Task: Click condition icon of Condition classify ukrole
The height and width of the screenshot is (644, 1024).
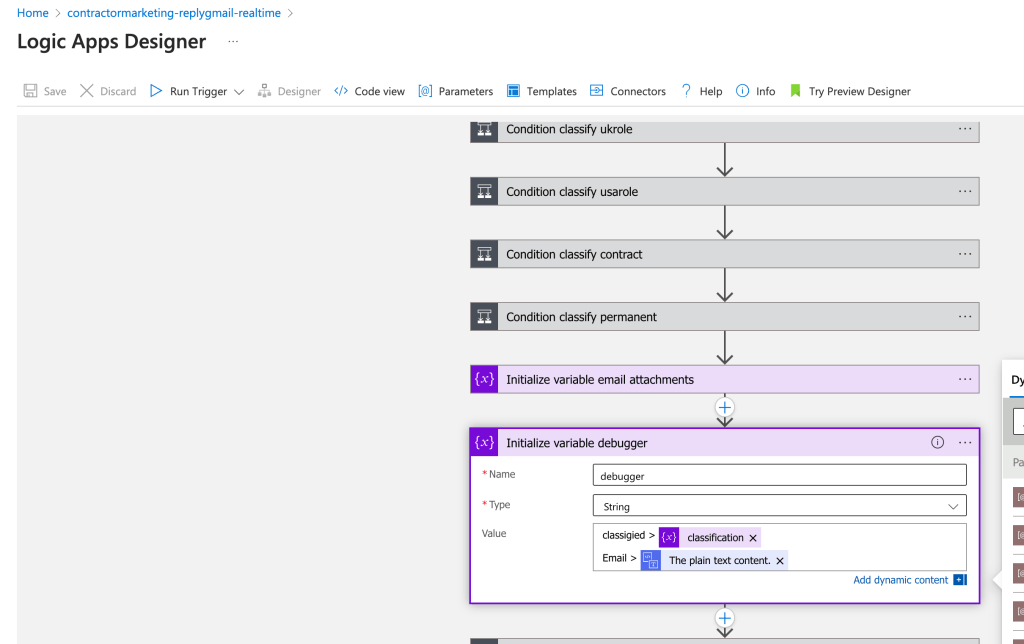Action: [x=484, y=129]
